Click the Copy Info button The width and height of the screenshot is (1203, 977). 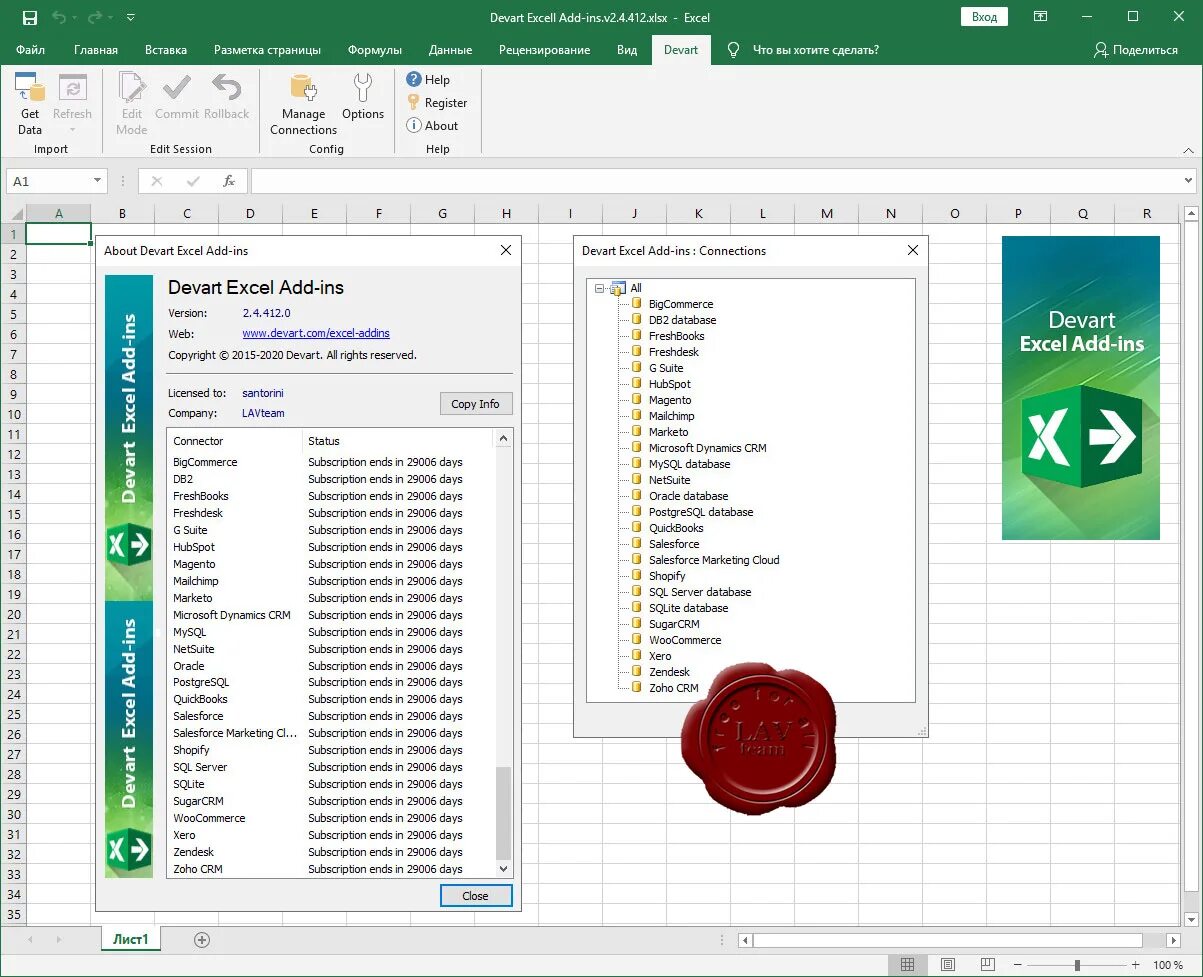[x=476, y=404]
